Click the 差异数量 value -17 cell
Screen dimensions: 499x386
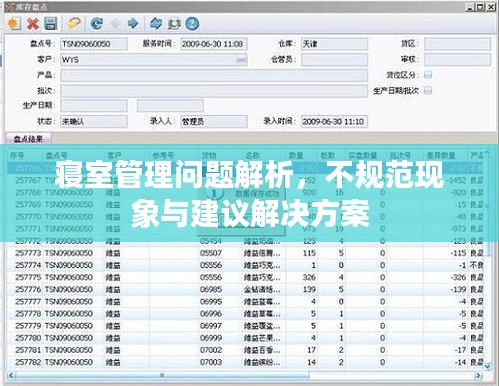pyautogui.click(x=445, y=350)
